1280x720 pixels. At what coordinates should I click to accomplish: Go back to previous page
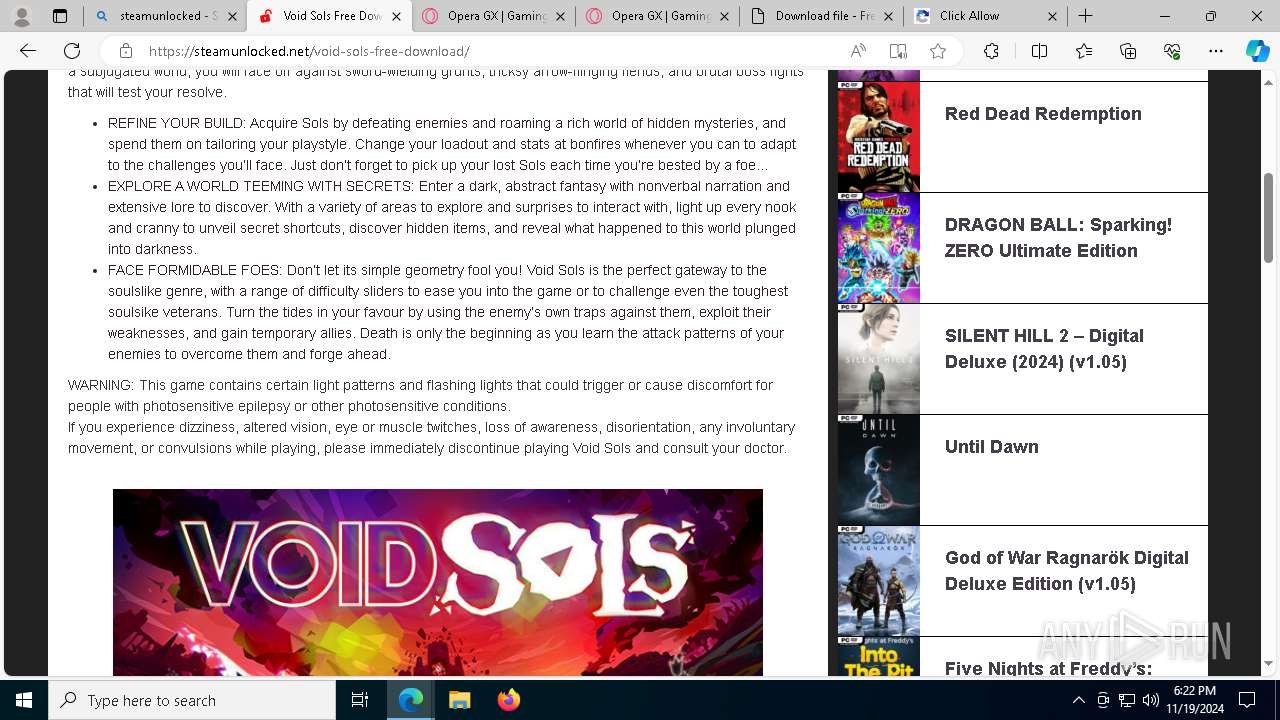(x=28, y=51)
